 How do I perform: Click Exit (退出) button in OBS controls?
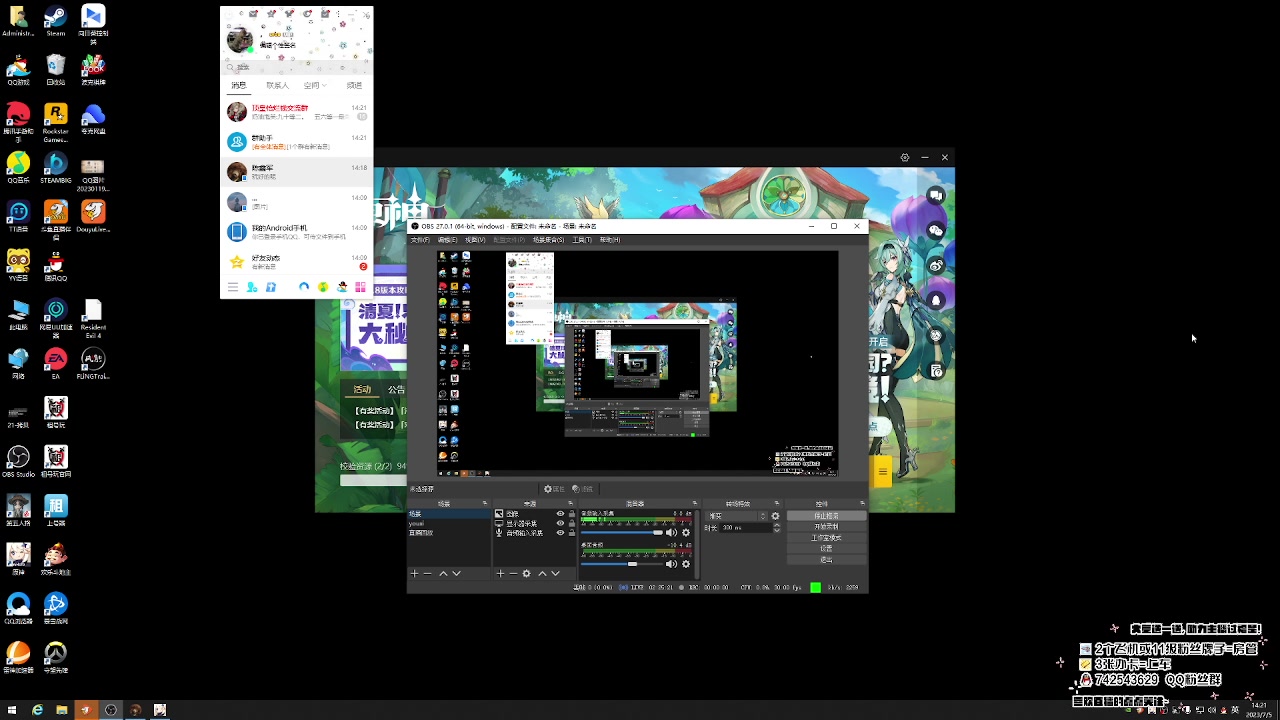(x=826, y=559)
